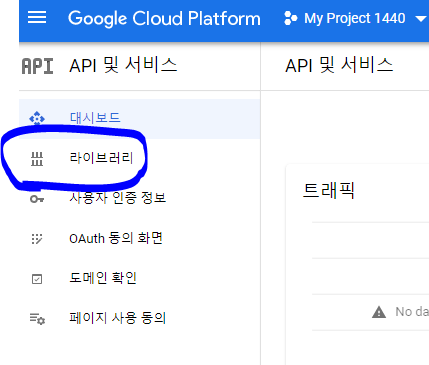This screenshot has height=365, width=429.
Task: Open the OAuth 동의 화면 item
Action: [x=139, y=238]
